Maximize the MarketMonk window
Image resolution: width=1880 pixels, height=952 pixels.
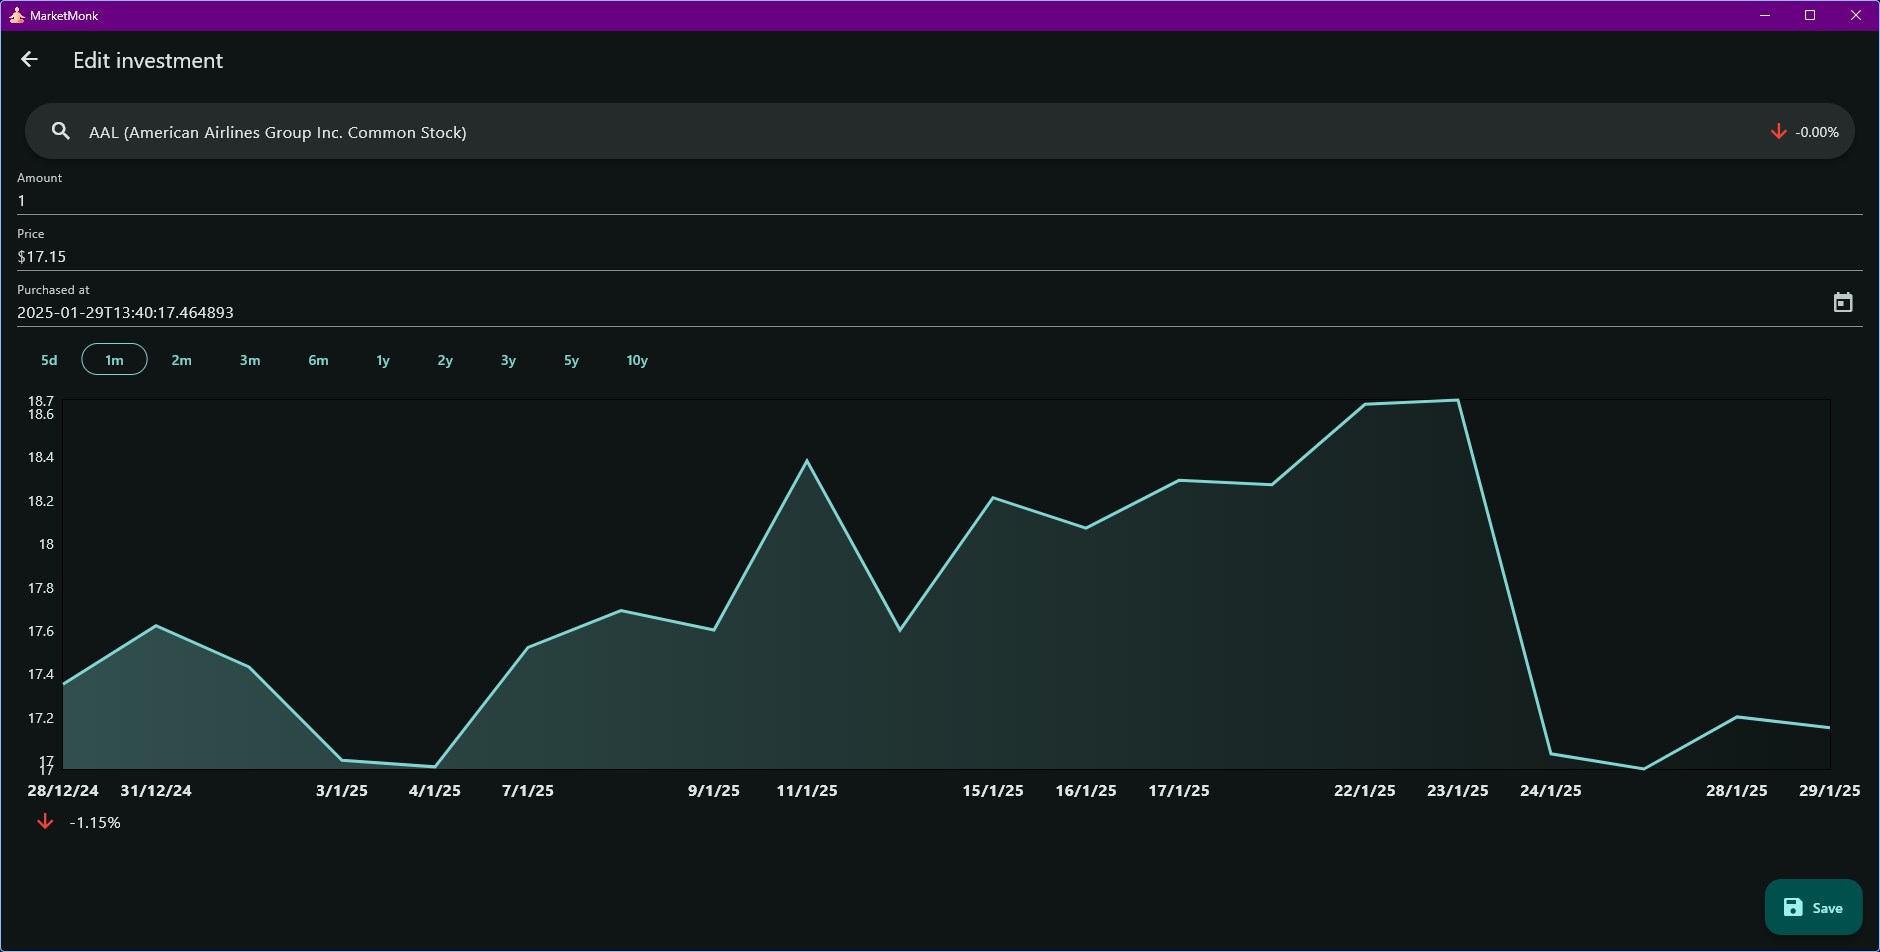coord(1810,15)
